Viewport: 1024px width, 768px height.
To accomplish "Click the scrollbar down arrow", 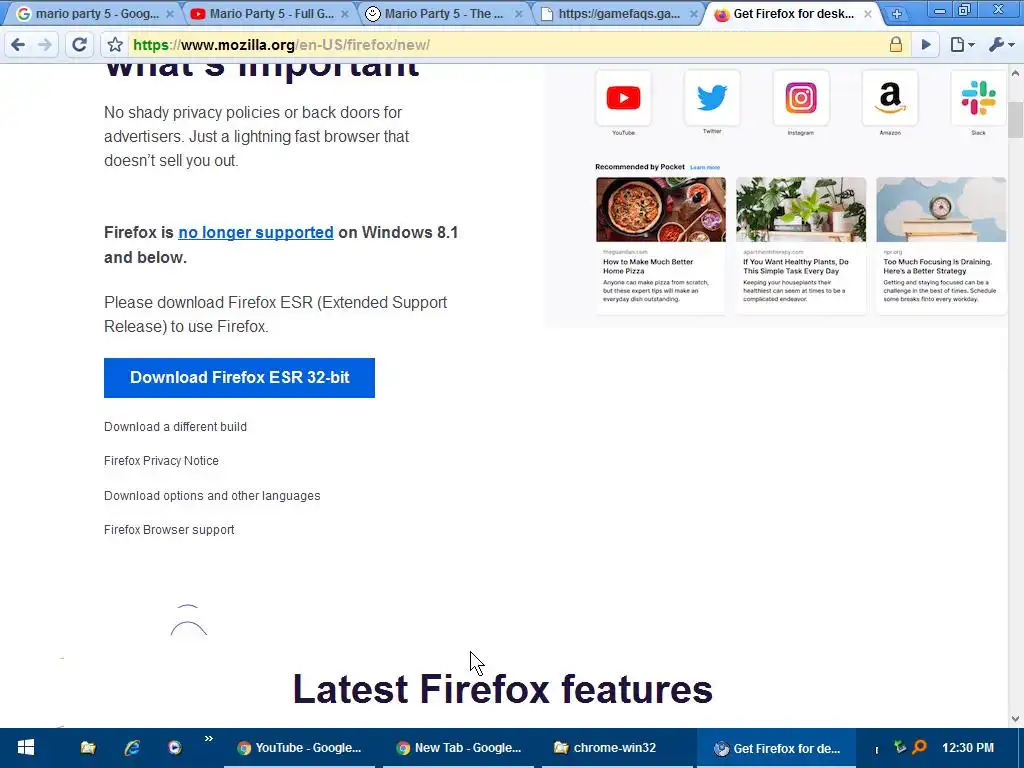I will pos(1016,719).
